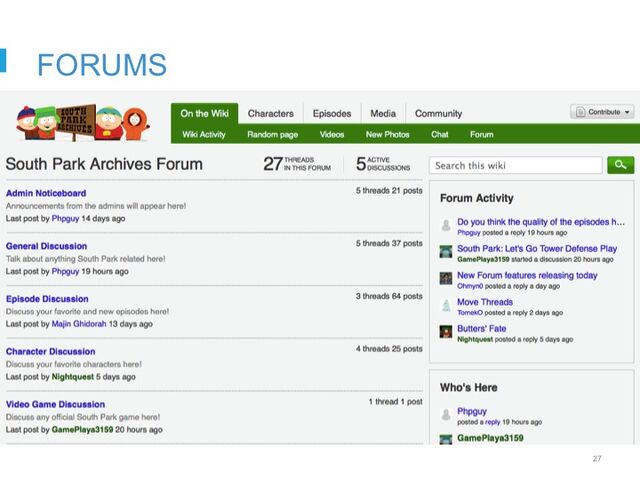Screen dimensions: 640x480
Task: Click GamePlaya3159 under Video Game Discussion
Action: pos(82,430)
